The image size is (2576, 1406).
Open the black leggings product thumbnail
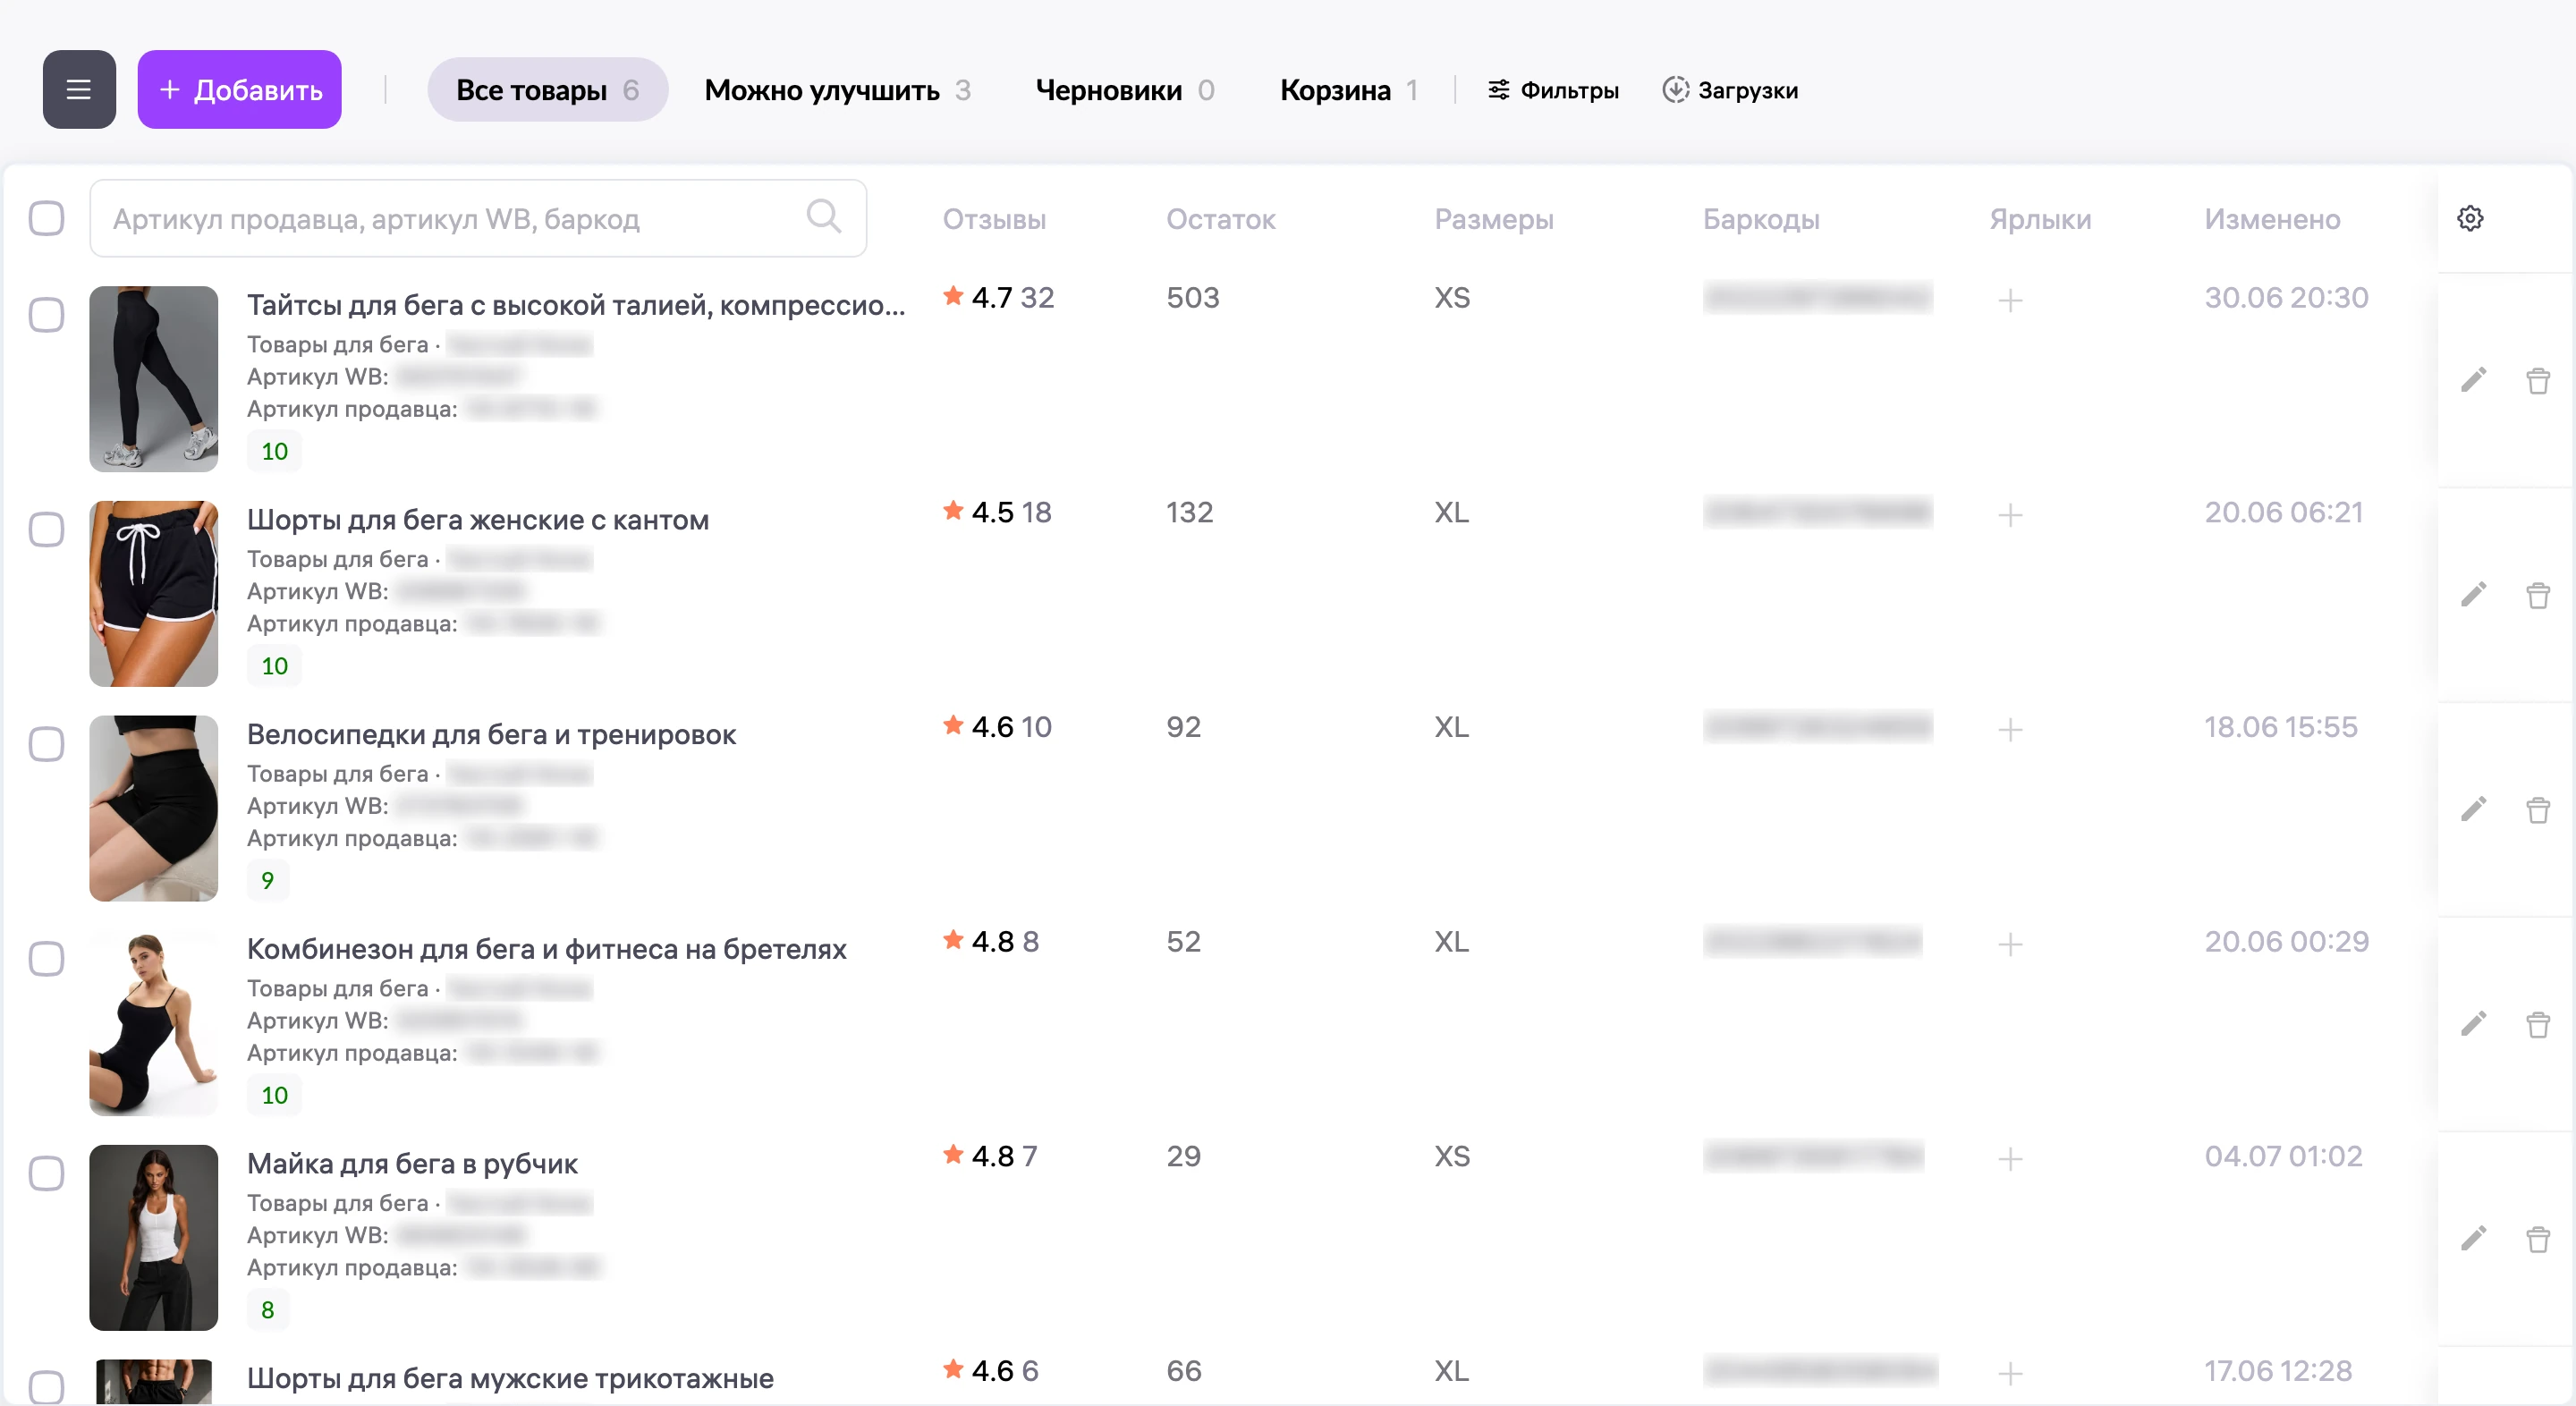click(153, 379)
